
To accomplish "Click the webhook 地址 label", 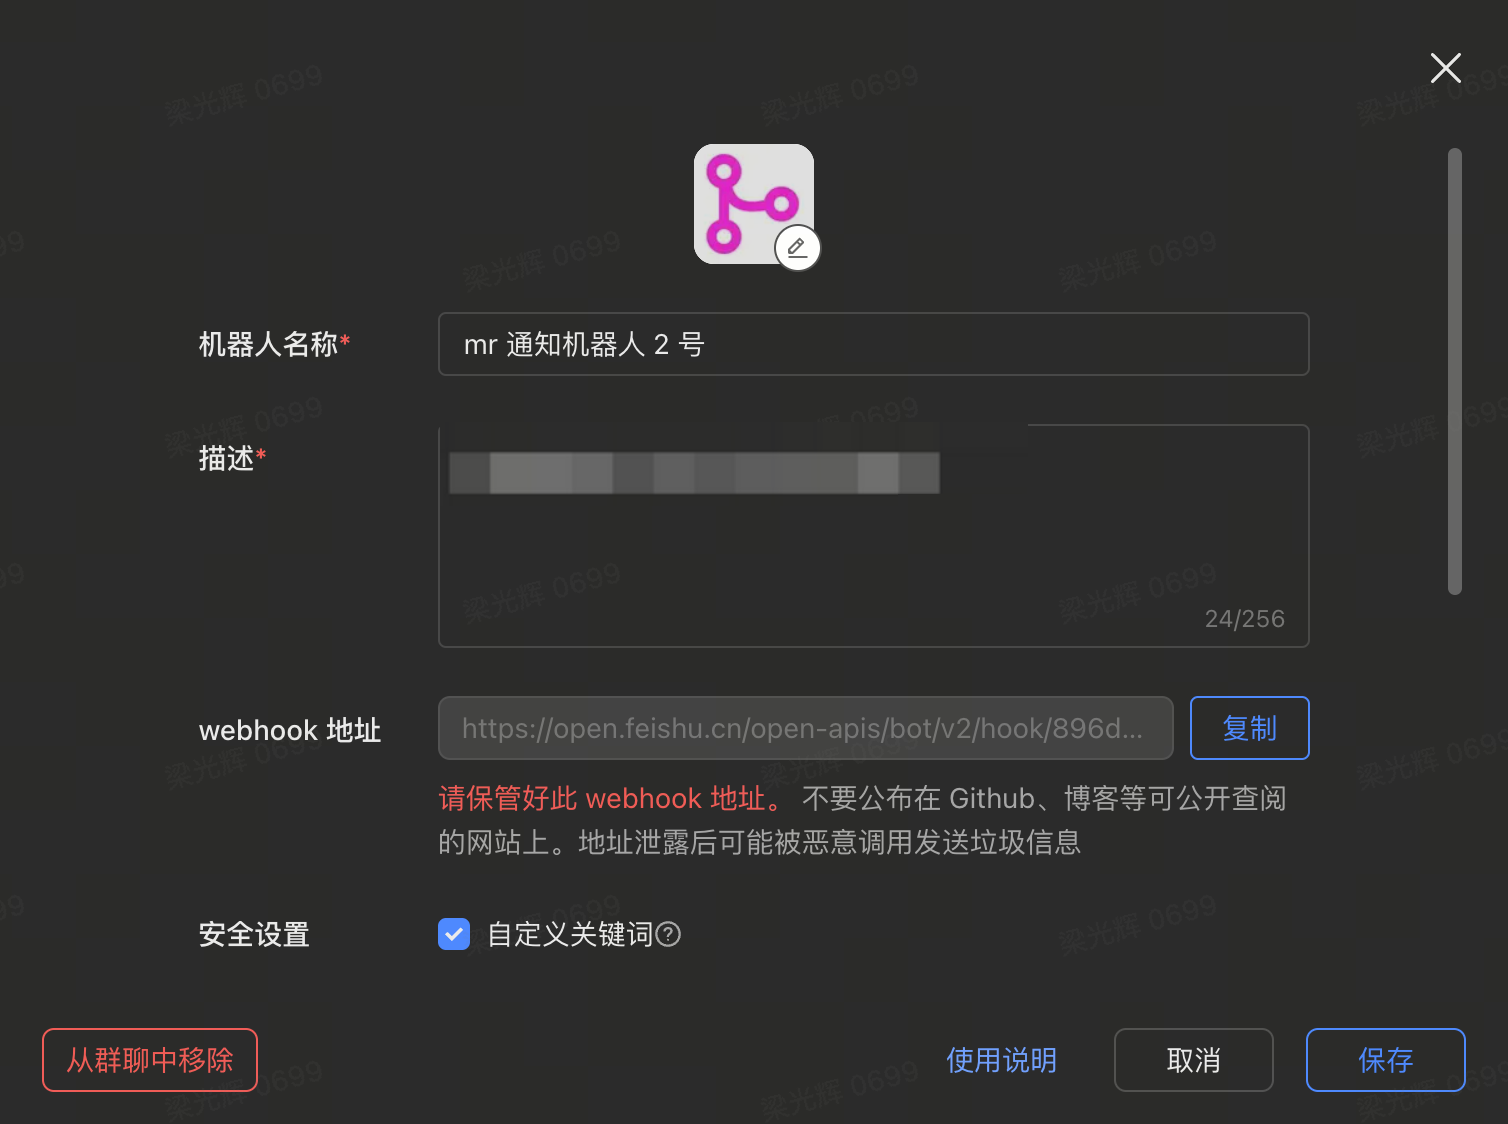I will 290,730.
